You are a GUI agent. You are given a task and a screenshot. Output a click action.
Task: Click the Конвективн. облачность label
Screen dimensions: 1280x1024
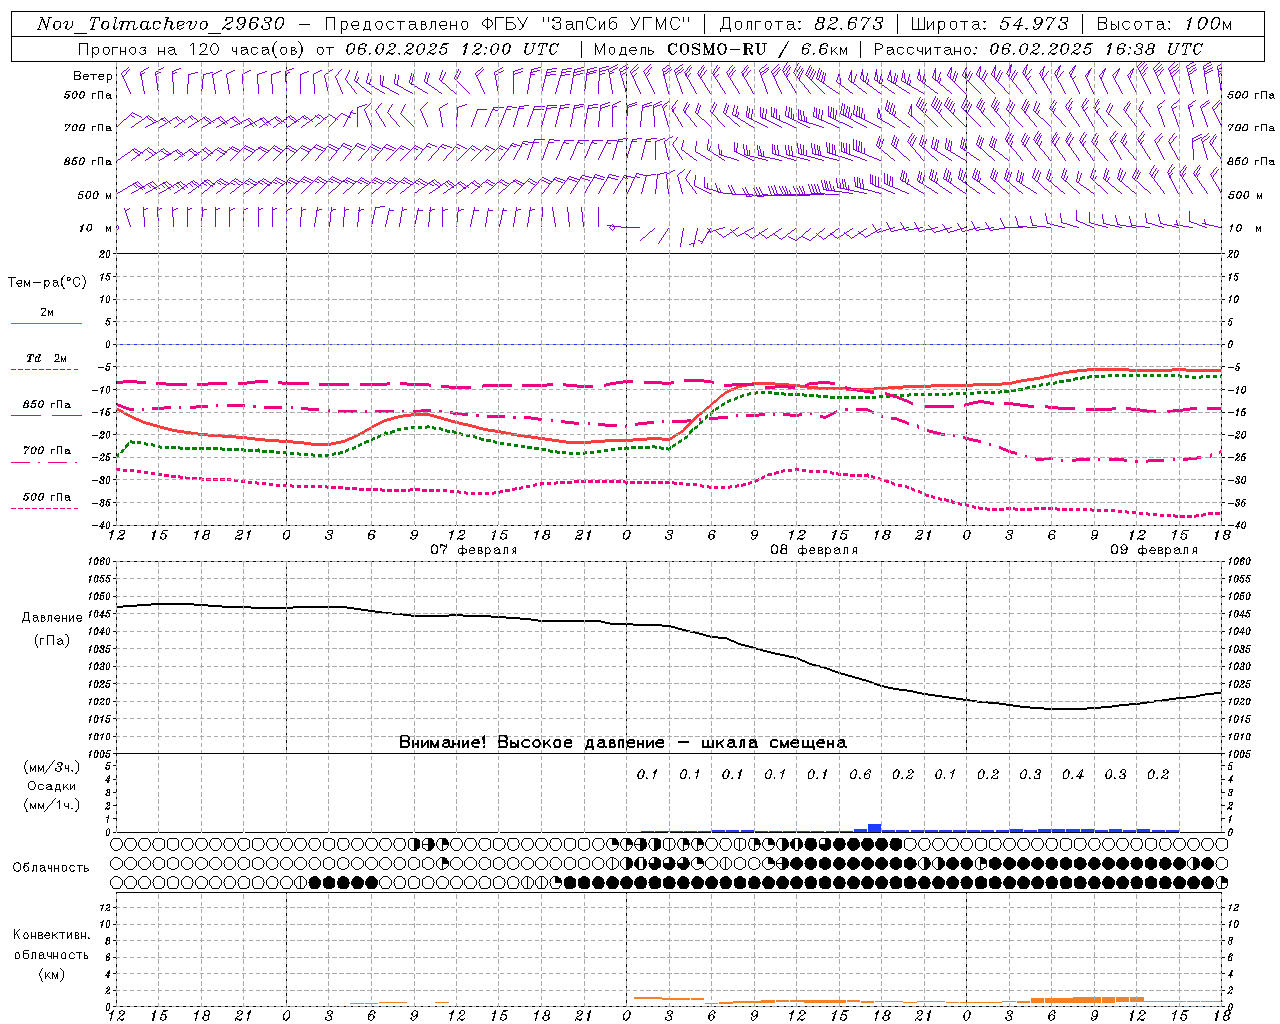(51, 945)
